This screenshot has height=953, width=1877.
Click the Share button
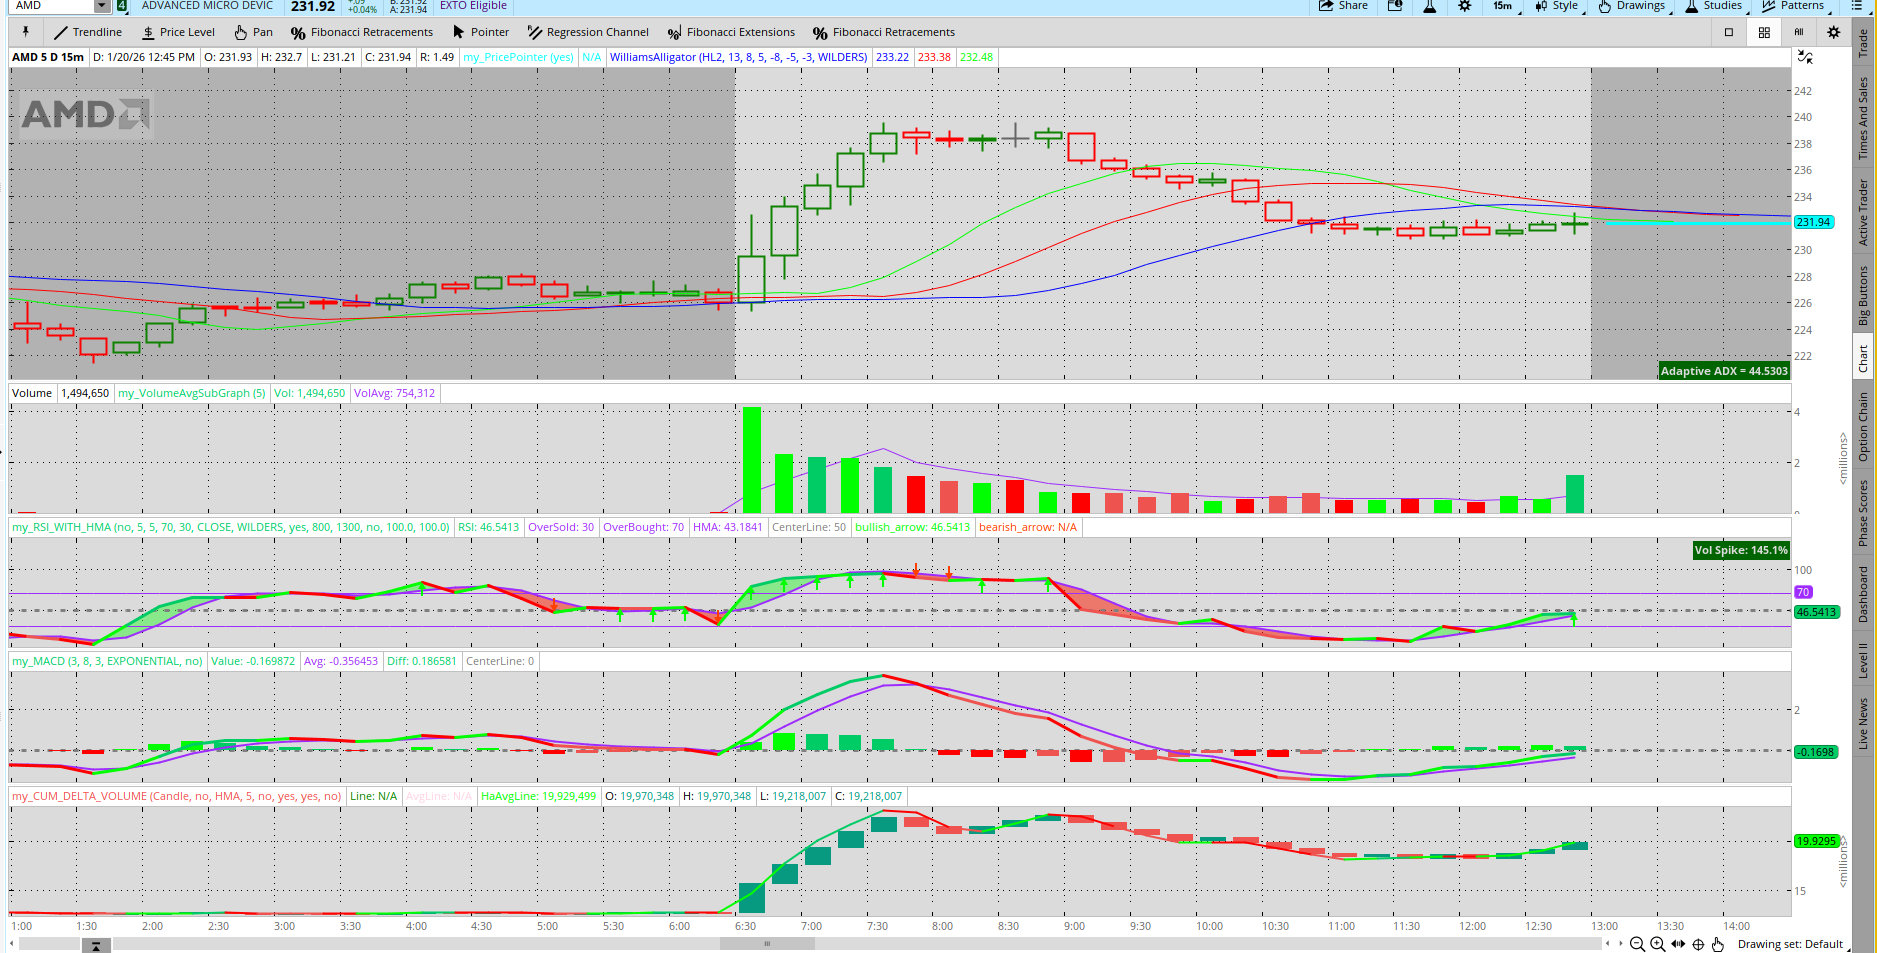[1343, 6]
